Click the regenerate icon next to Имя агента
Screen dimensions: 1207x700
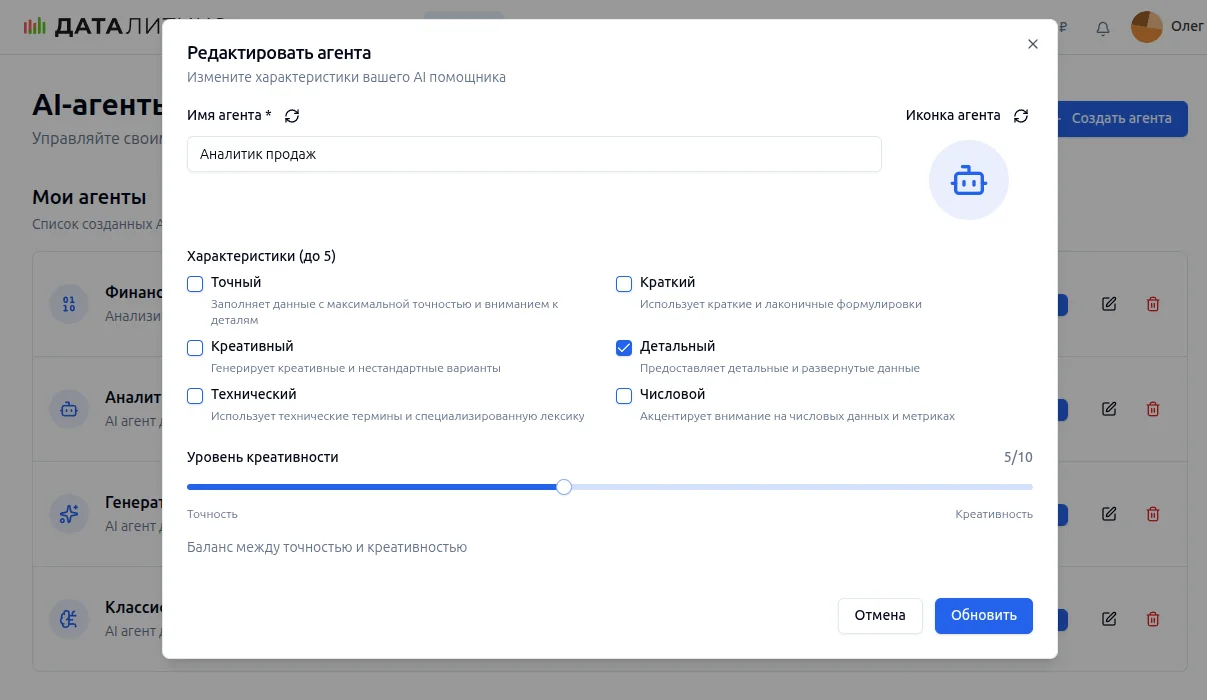[292, 116]
